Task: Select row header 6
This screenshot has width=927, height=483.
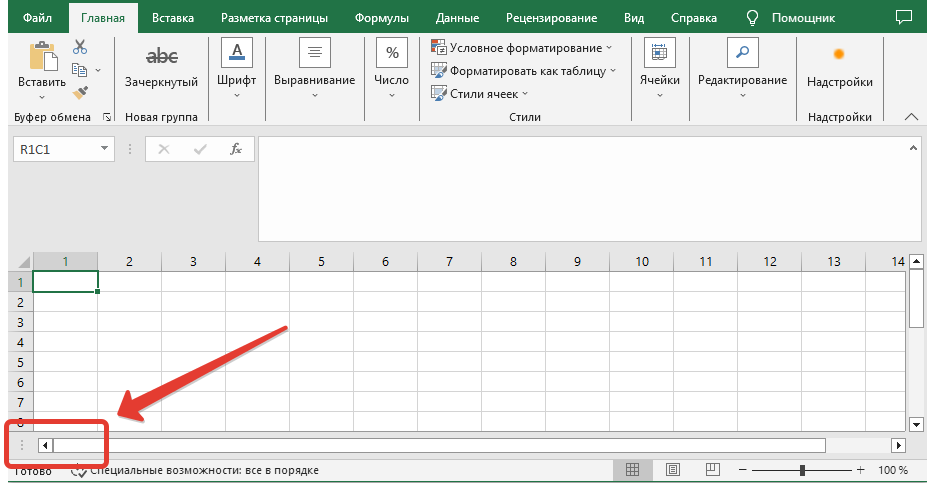Action: point(21,382)
